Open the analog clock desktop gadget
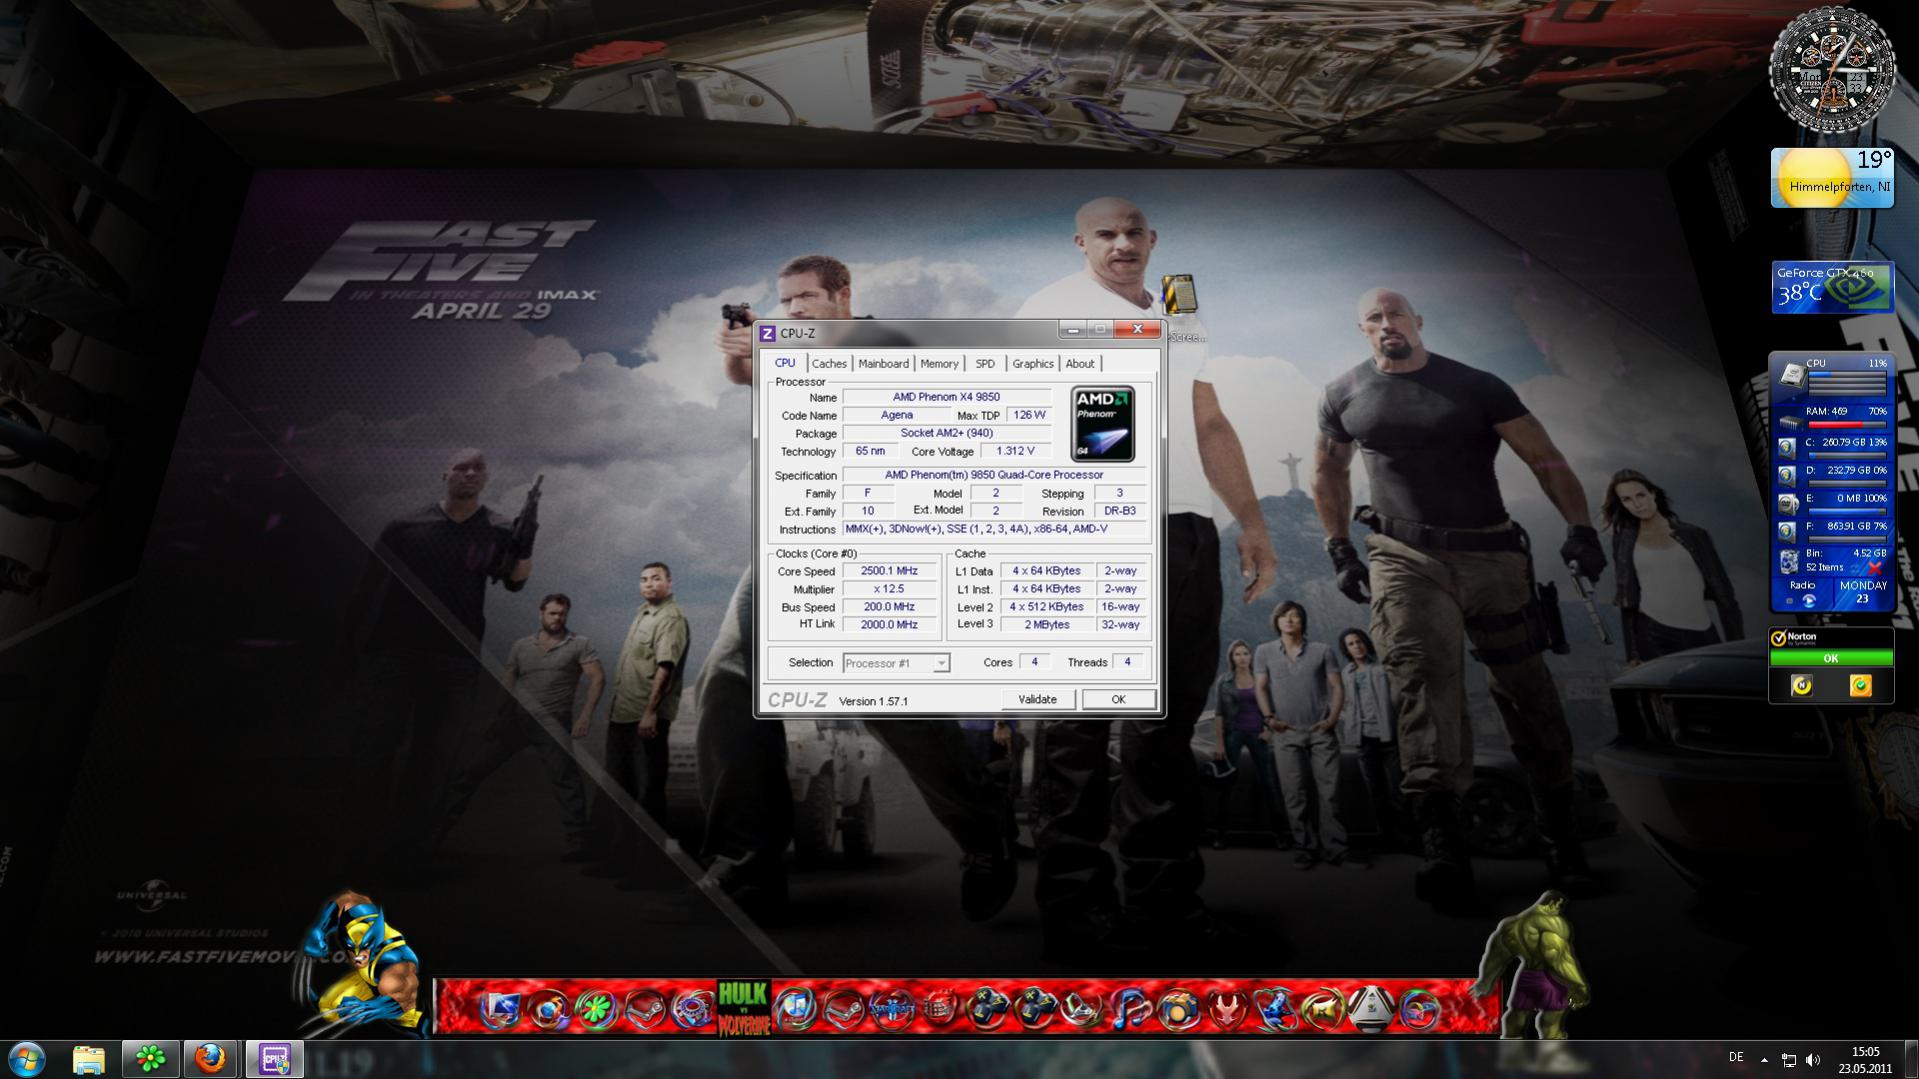This screenshot has width=1919, height=1079. point(1832,70)
